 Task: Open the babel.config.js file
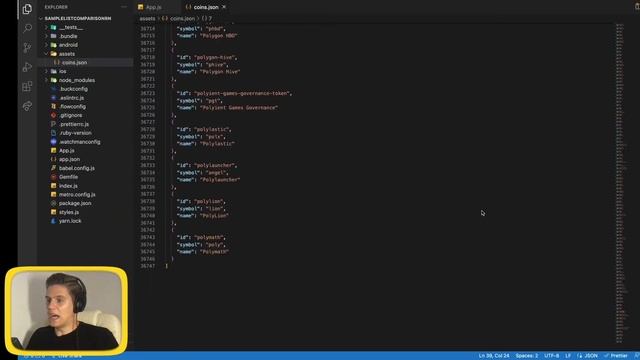pyautogui.click(x=77, y=168)
